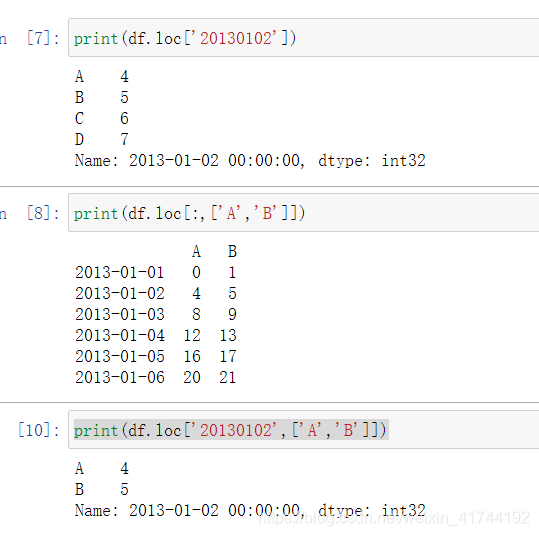Click the value 9 in the 2013-01-03 row
Viewport: 539px width, 536px height.
[232, 315]
